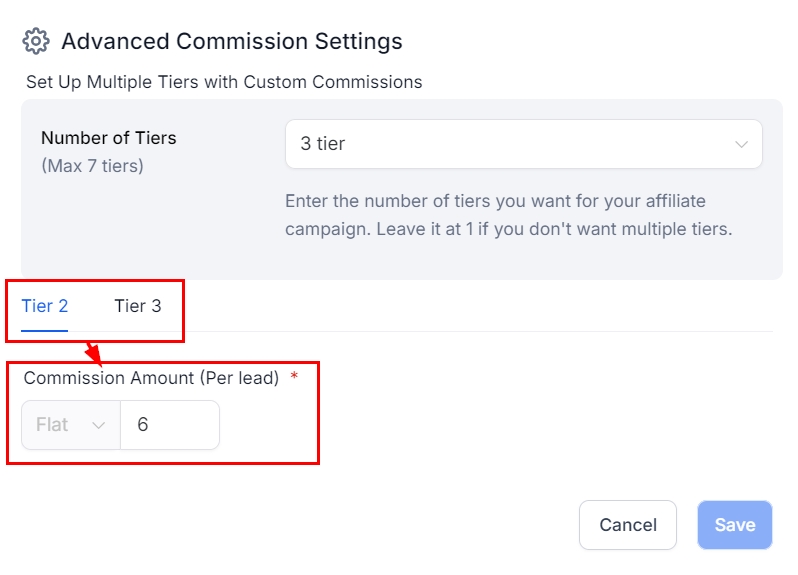
Task: Click the red required asterisk
Action: 294,378
